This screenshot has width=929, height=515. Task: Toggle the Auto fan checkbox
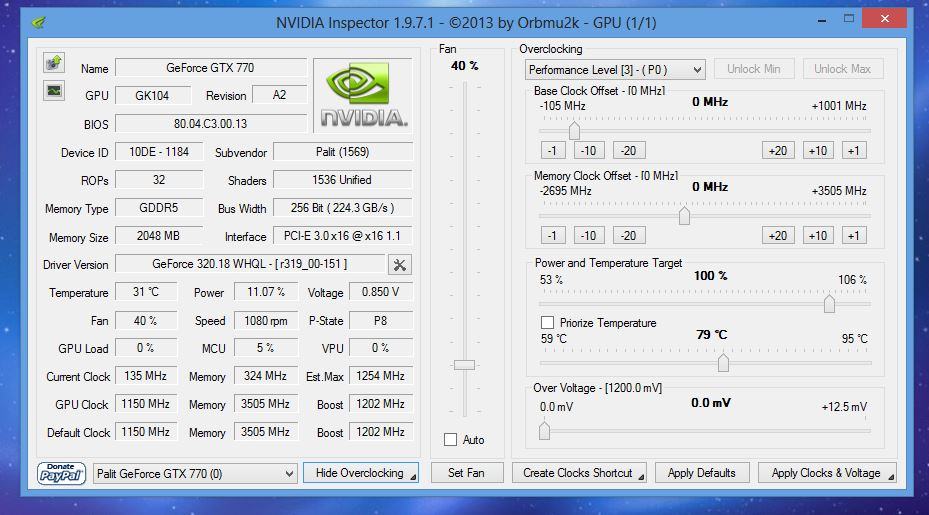point(450,440)
